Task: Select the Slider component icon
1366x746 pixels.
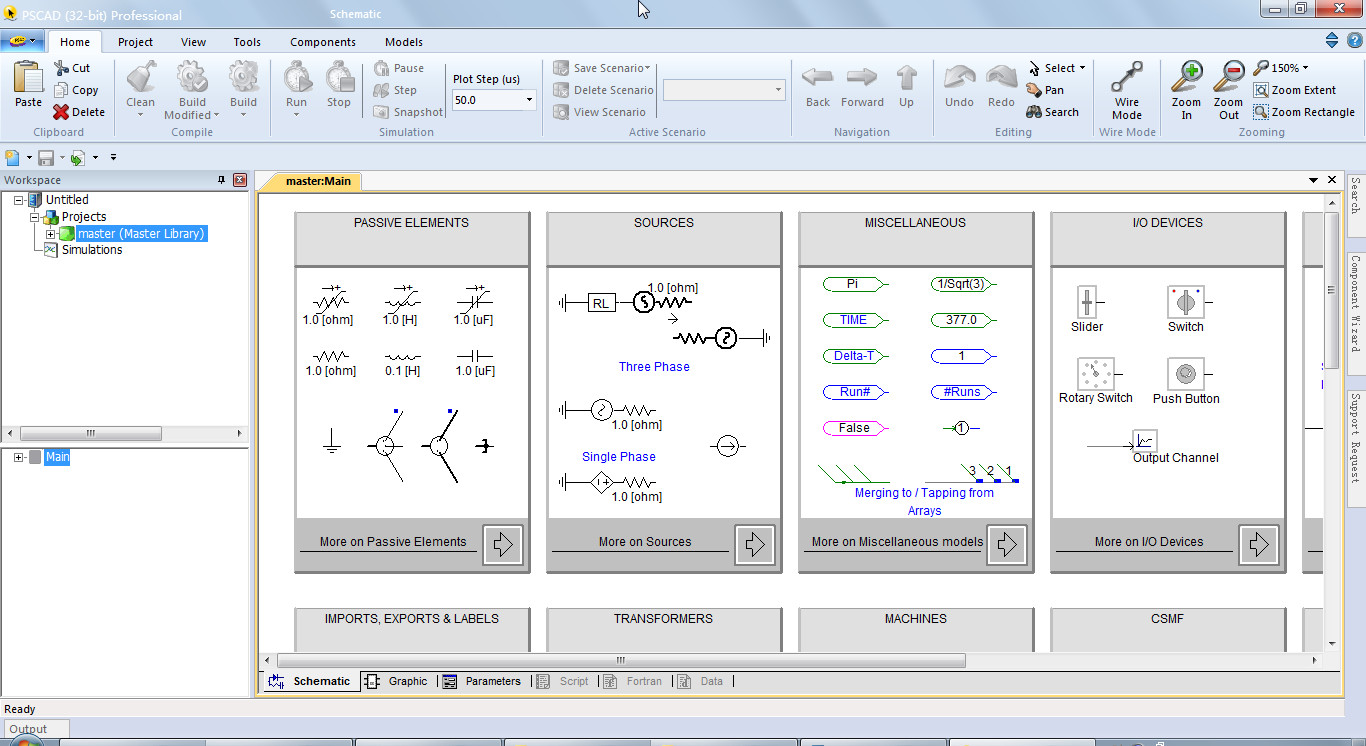Action: click(x=1087, y=302)
